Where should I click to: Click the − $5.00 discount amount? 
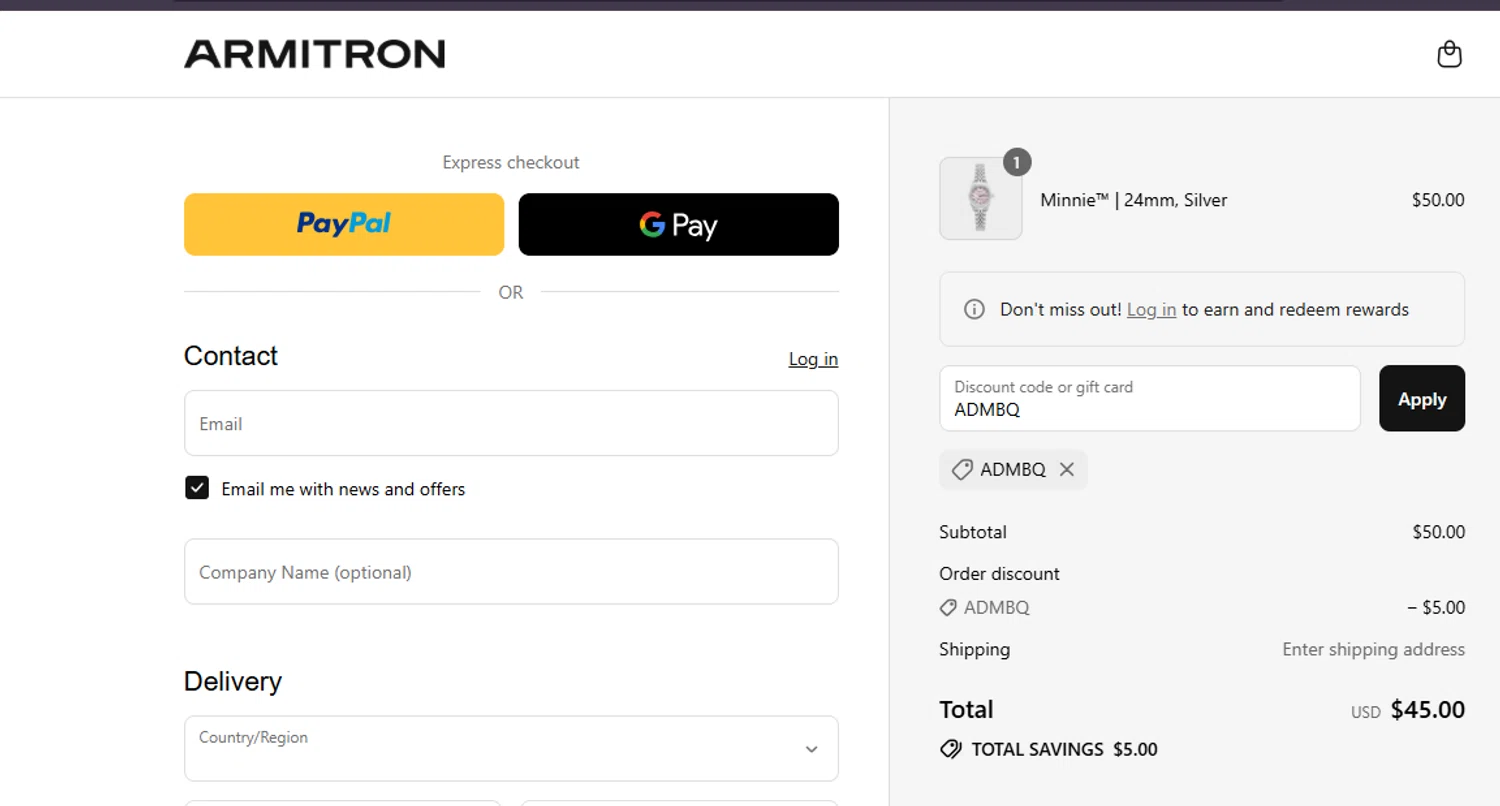tap(1436, 608)
